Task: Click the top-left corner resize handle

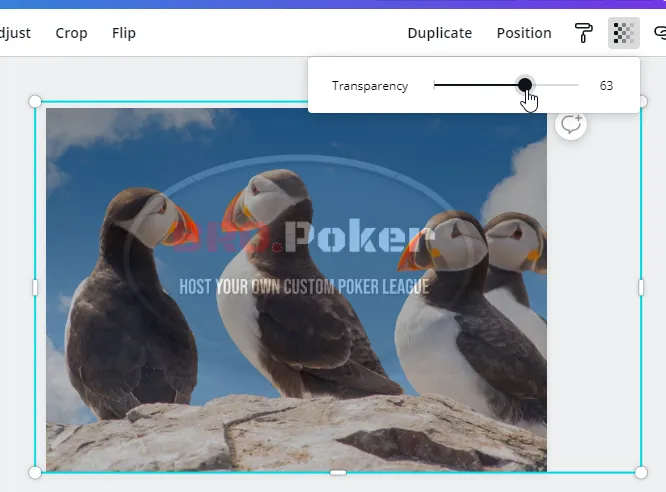Action: point(35,102)
